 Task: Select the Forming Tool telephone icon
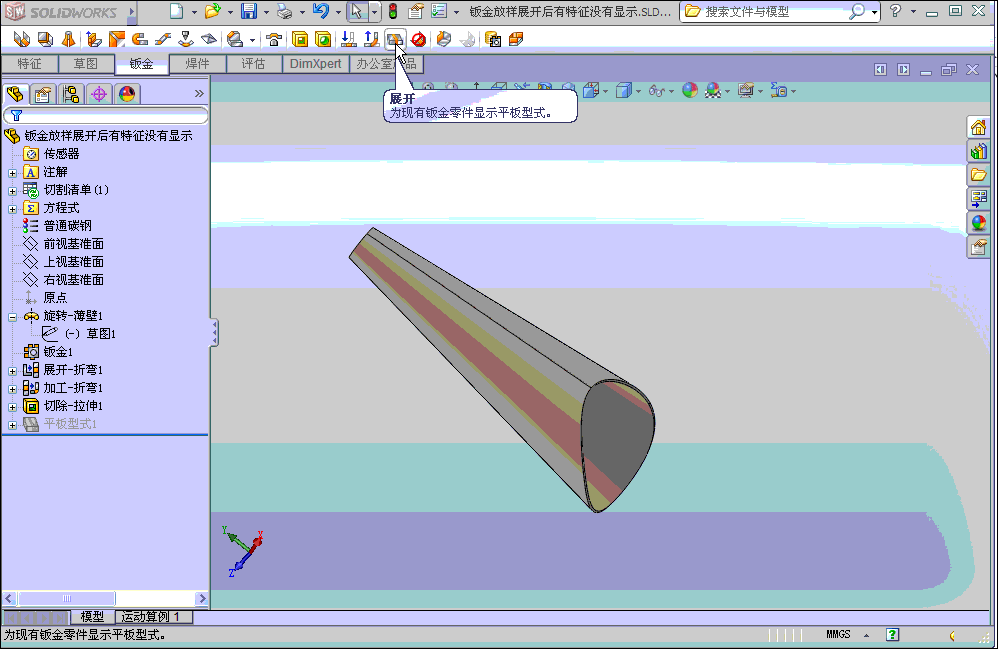[x=274, y=39]
